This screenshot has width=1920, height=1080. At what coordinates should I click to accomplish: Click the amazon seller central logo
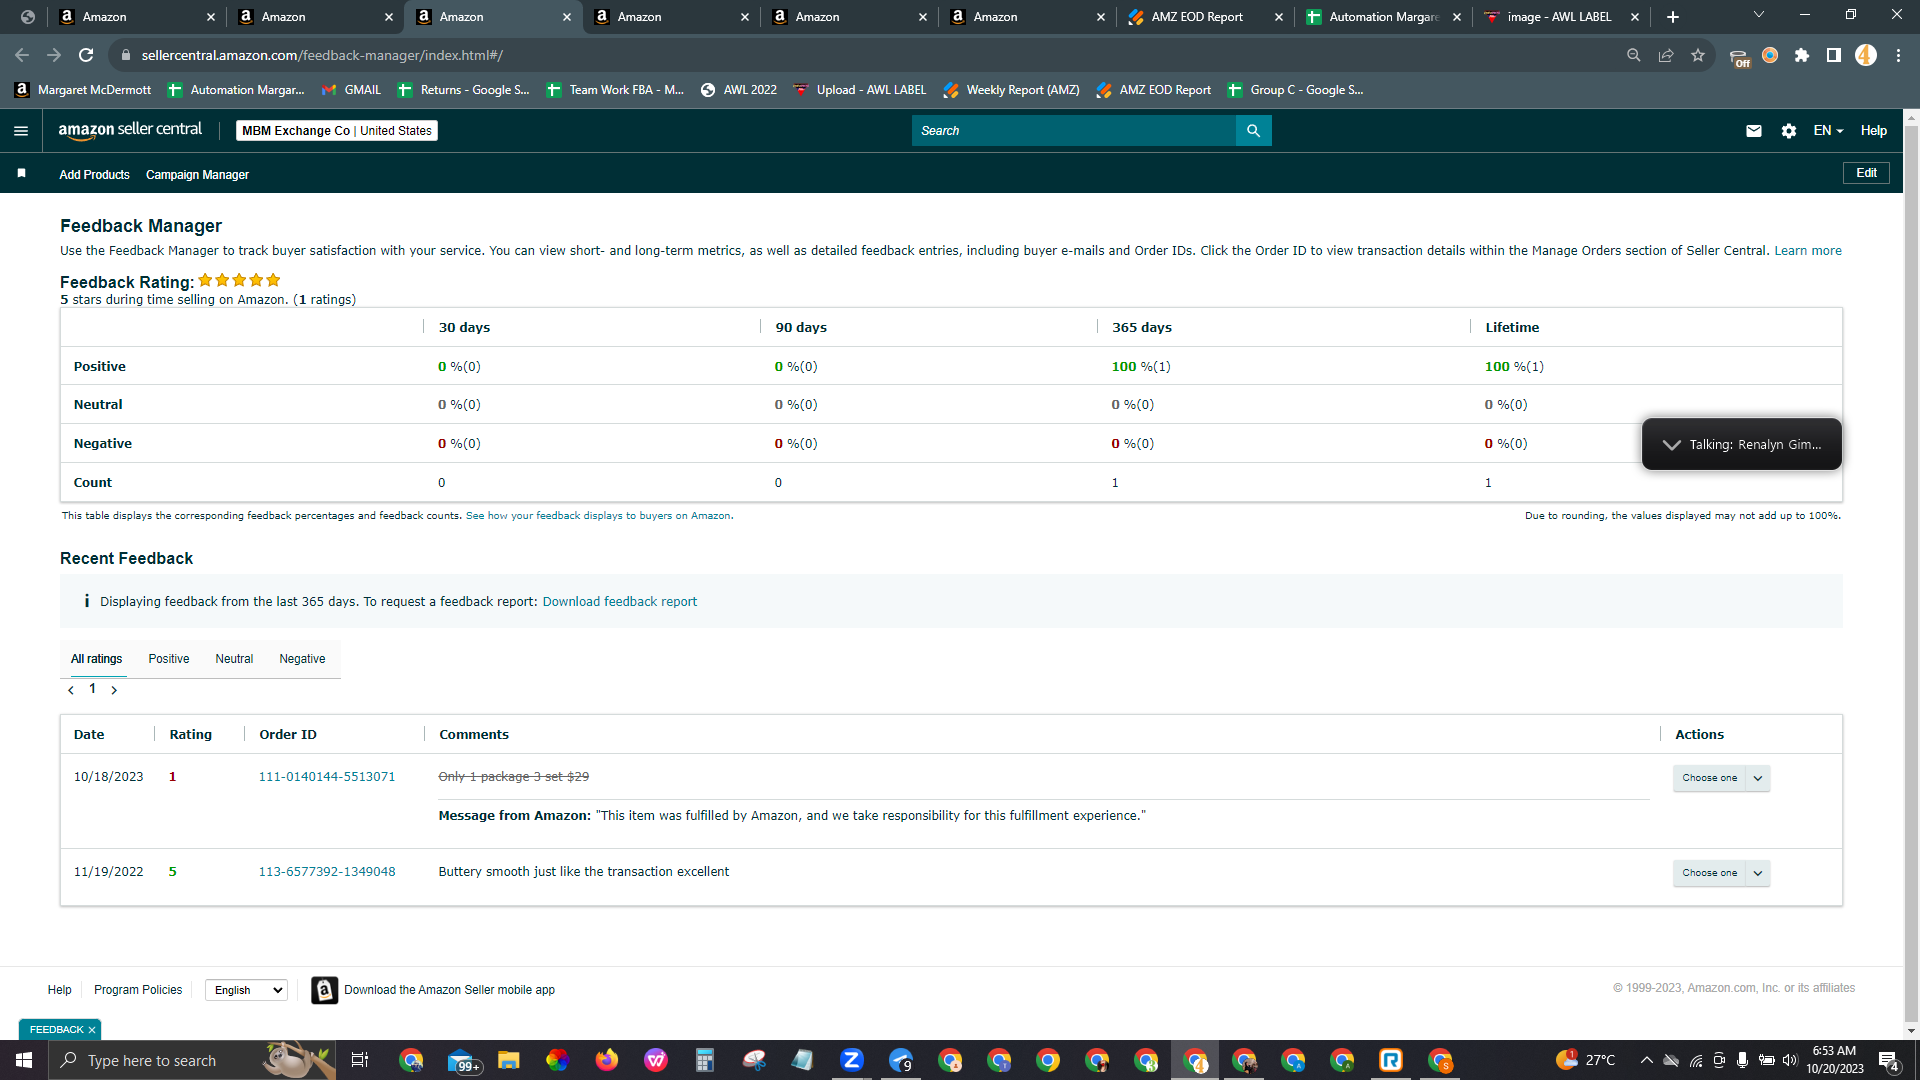click(130, 130)
